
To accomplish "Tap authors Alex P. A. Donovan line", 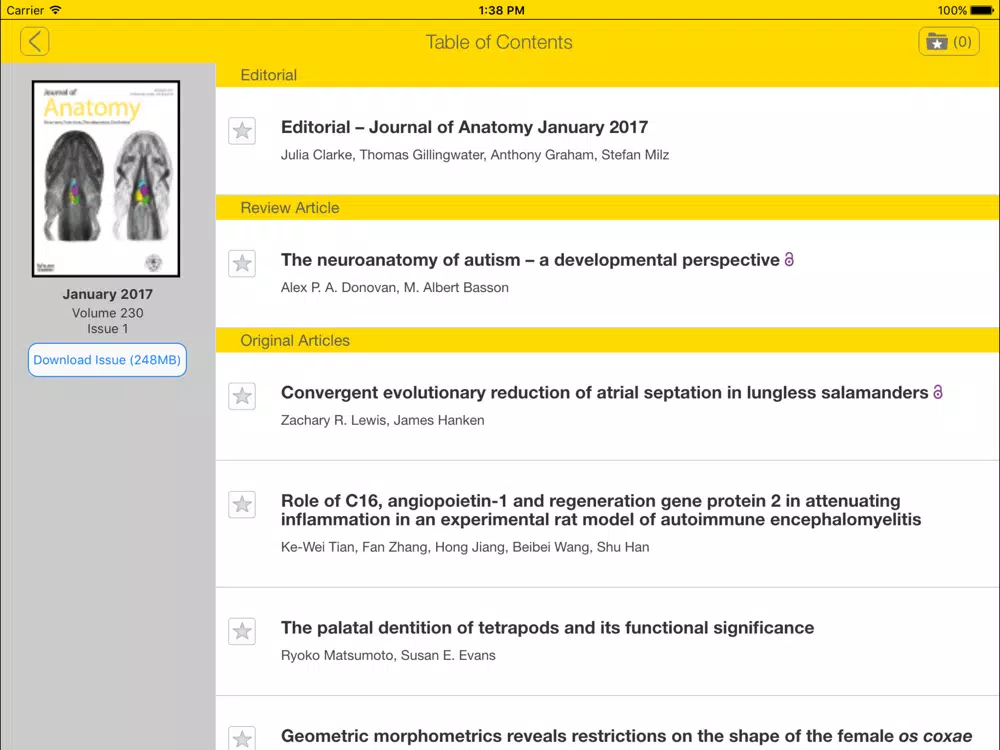I will click(395, 288).
